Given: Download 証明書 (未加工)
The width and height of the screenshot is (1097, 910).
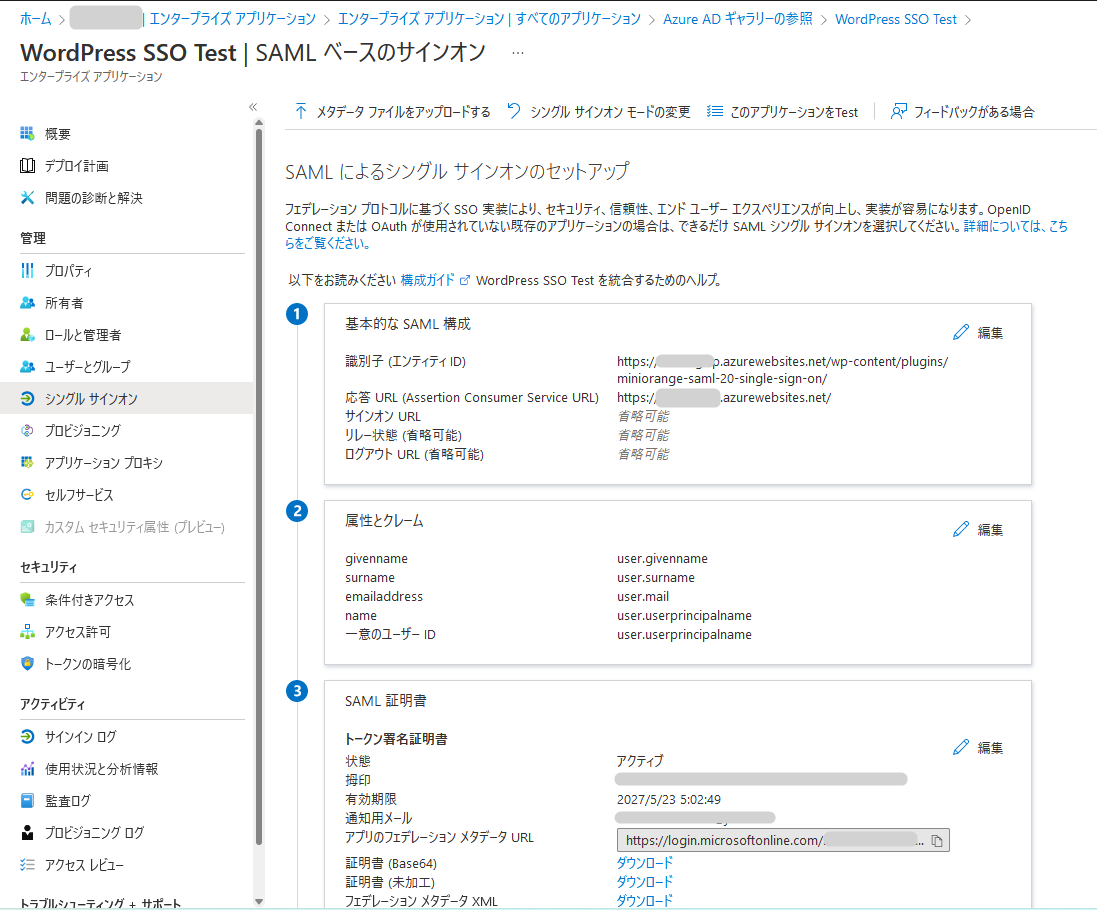Looking at the screenshot, I should [644, 882].
